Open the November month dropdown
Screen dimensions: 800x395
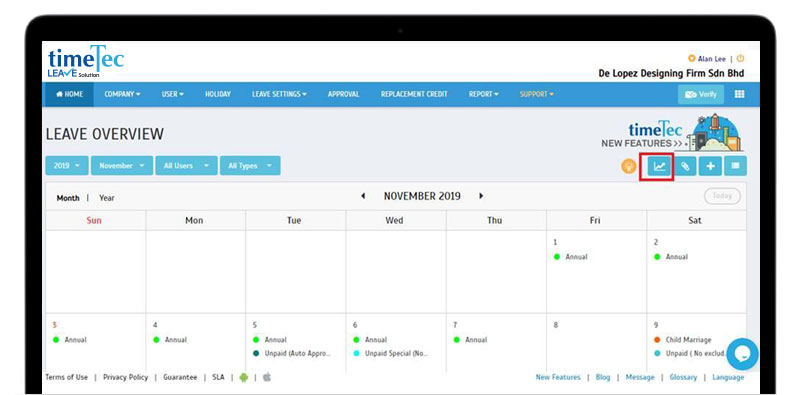122,166
